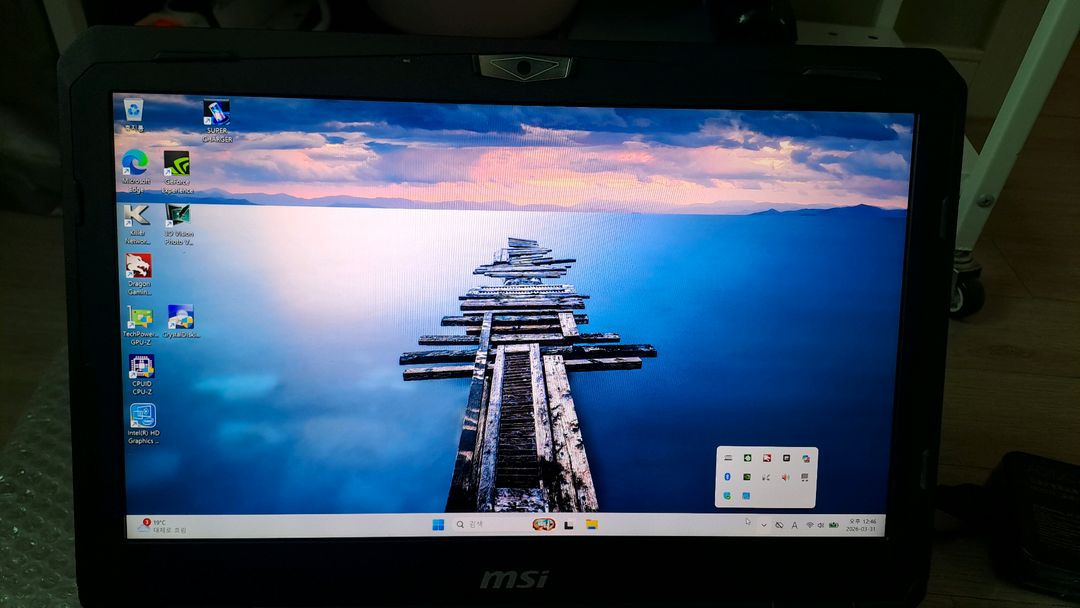The width and height of the screenshot is (1080, 608).
Task: Collapse the hidden icons overflow chevron
Action: (x=765, y=523)
